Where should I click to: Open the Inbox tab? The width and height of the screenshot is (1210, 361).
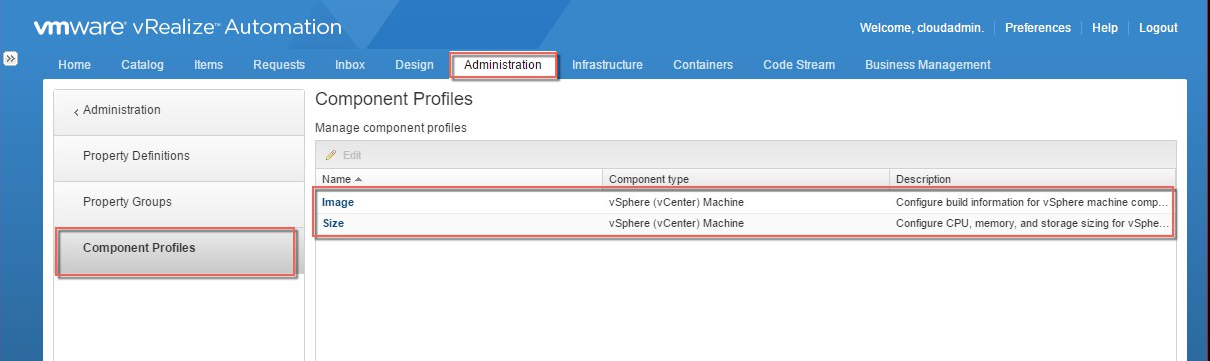(350, 65)
